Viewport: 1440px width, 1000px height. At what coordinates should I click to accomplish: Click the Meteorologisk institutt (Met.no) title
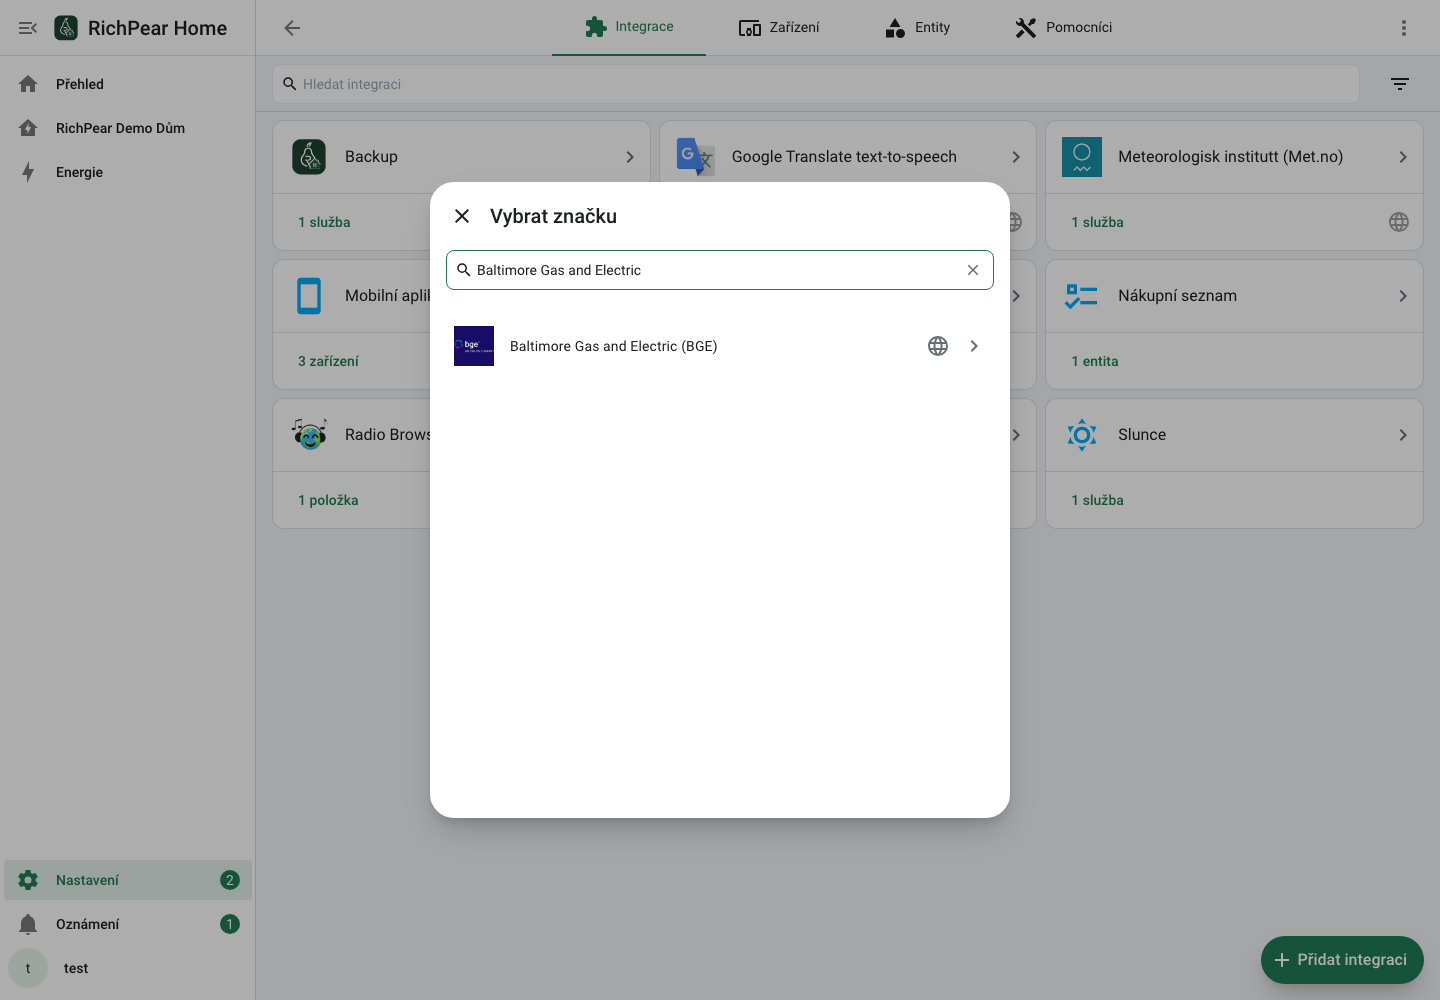point(1230,157)
